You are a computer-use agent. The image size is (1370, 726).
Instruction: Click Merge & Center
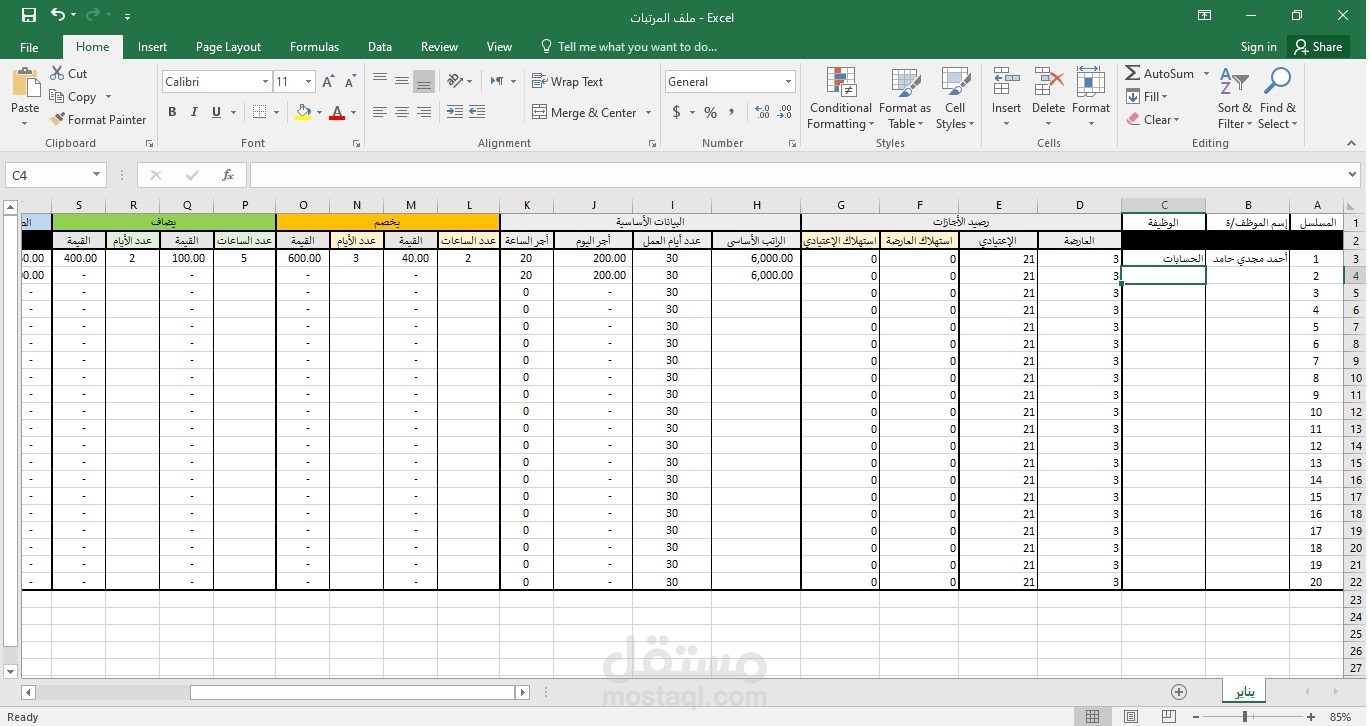pos(585,113)
